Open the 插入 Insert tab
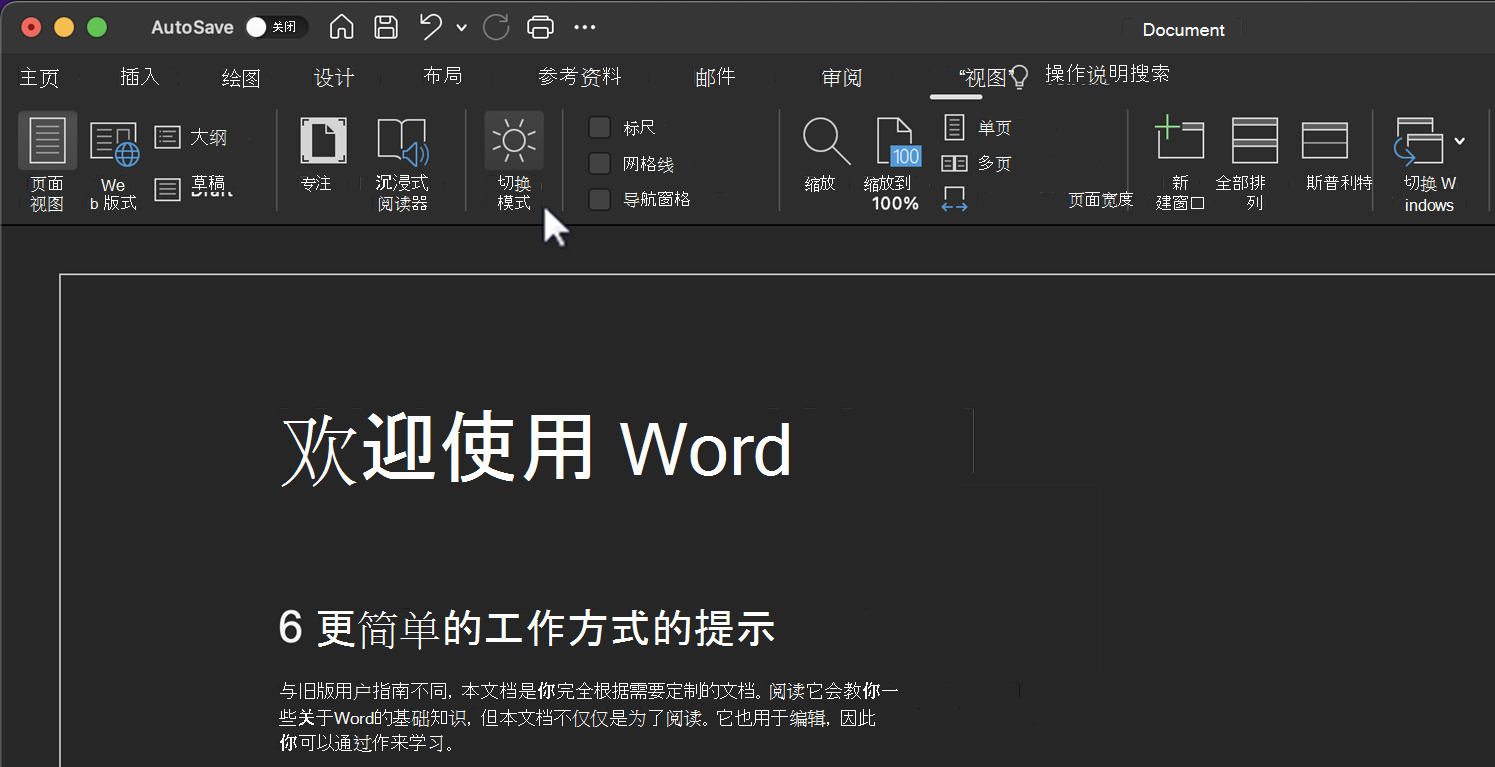 pyautogui.click(x=139, y=77)
